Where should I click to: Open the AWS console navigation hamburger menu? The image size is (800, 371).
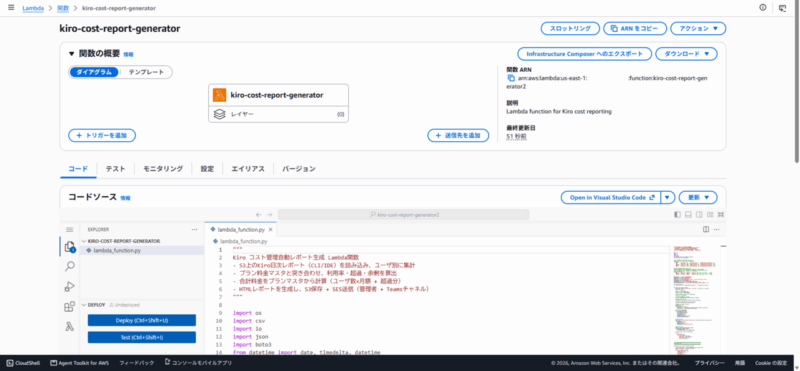11,8
